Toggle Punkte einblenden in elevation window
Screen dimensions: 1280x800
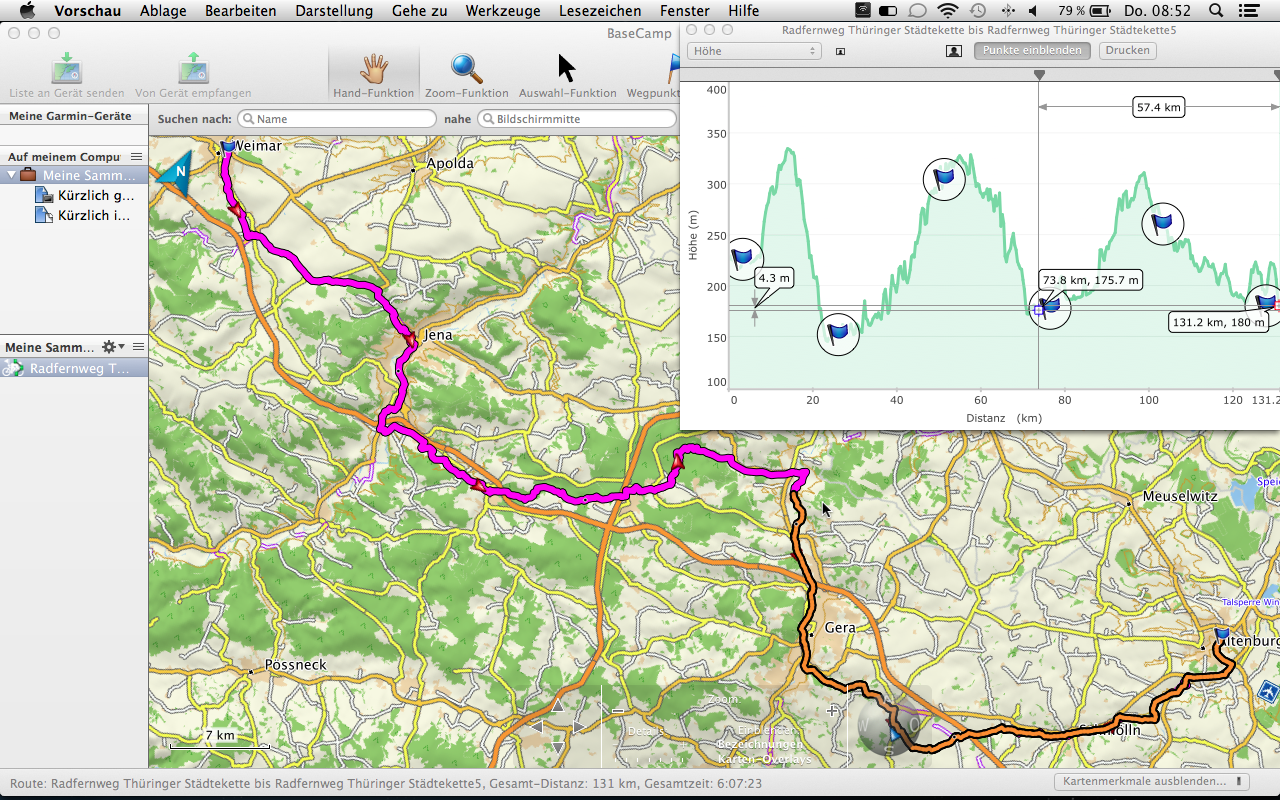(x=1032, y=50)
